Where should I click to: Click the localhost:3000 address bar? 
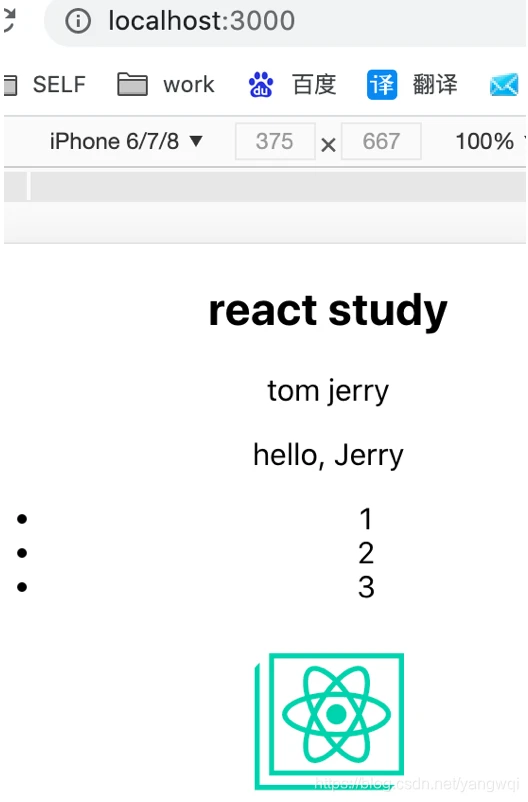(x=287, y=21)
